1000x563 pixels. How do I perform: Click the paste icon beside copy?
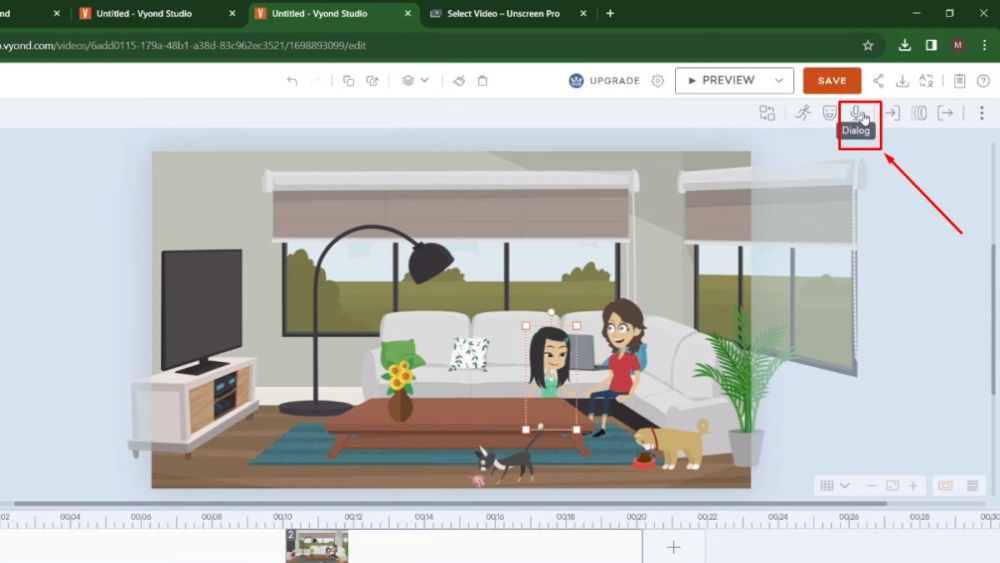(372, 81)
